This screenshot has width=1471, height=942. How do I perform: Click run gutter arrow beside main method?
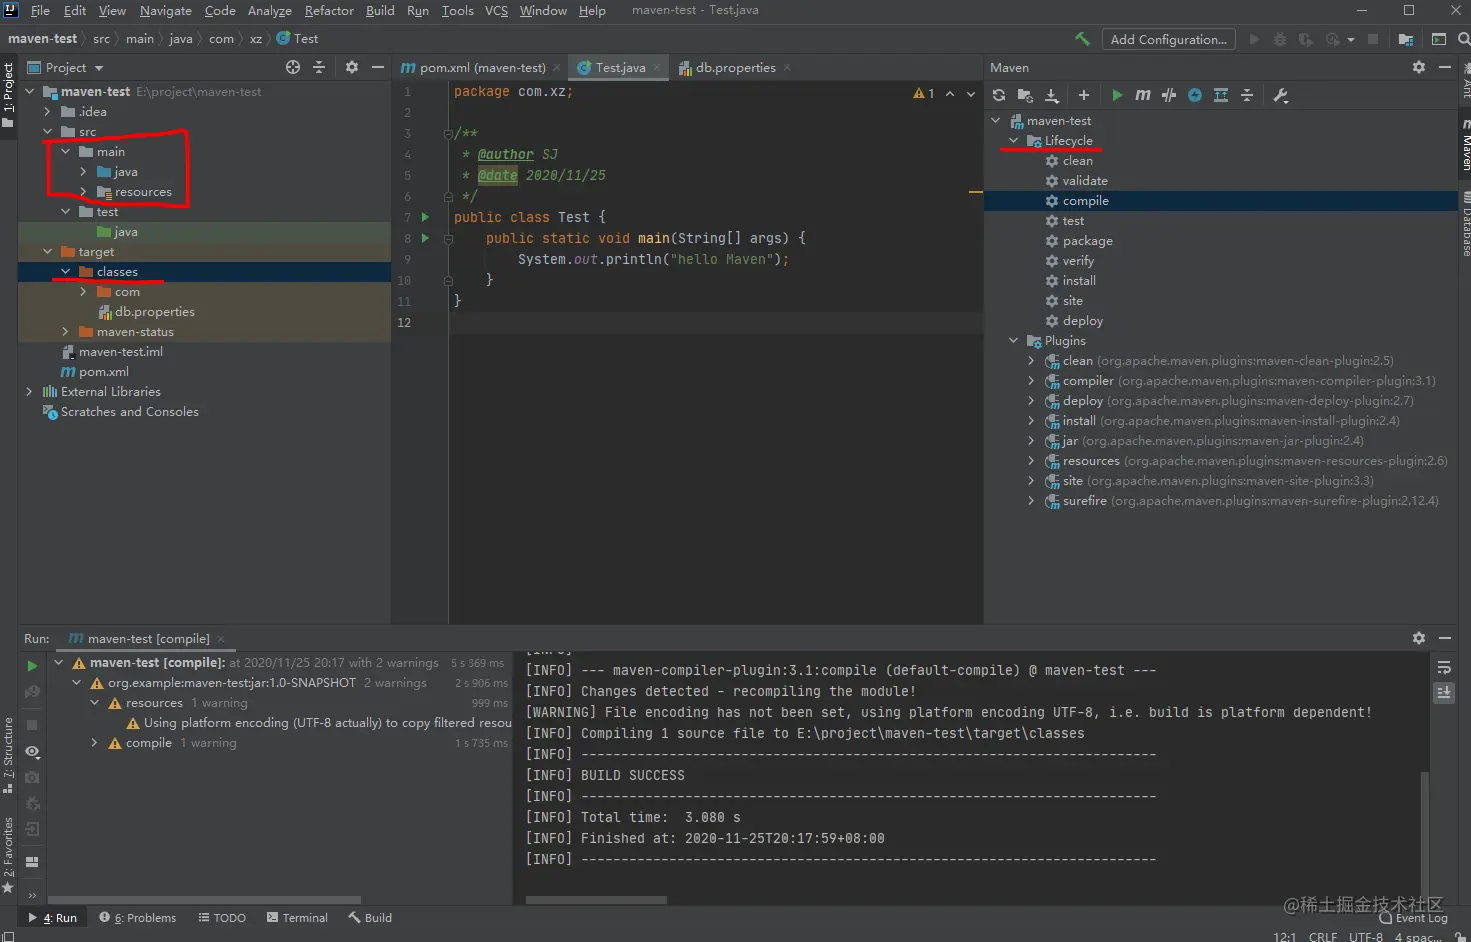[425, 238]
